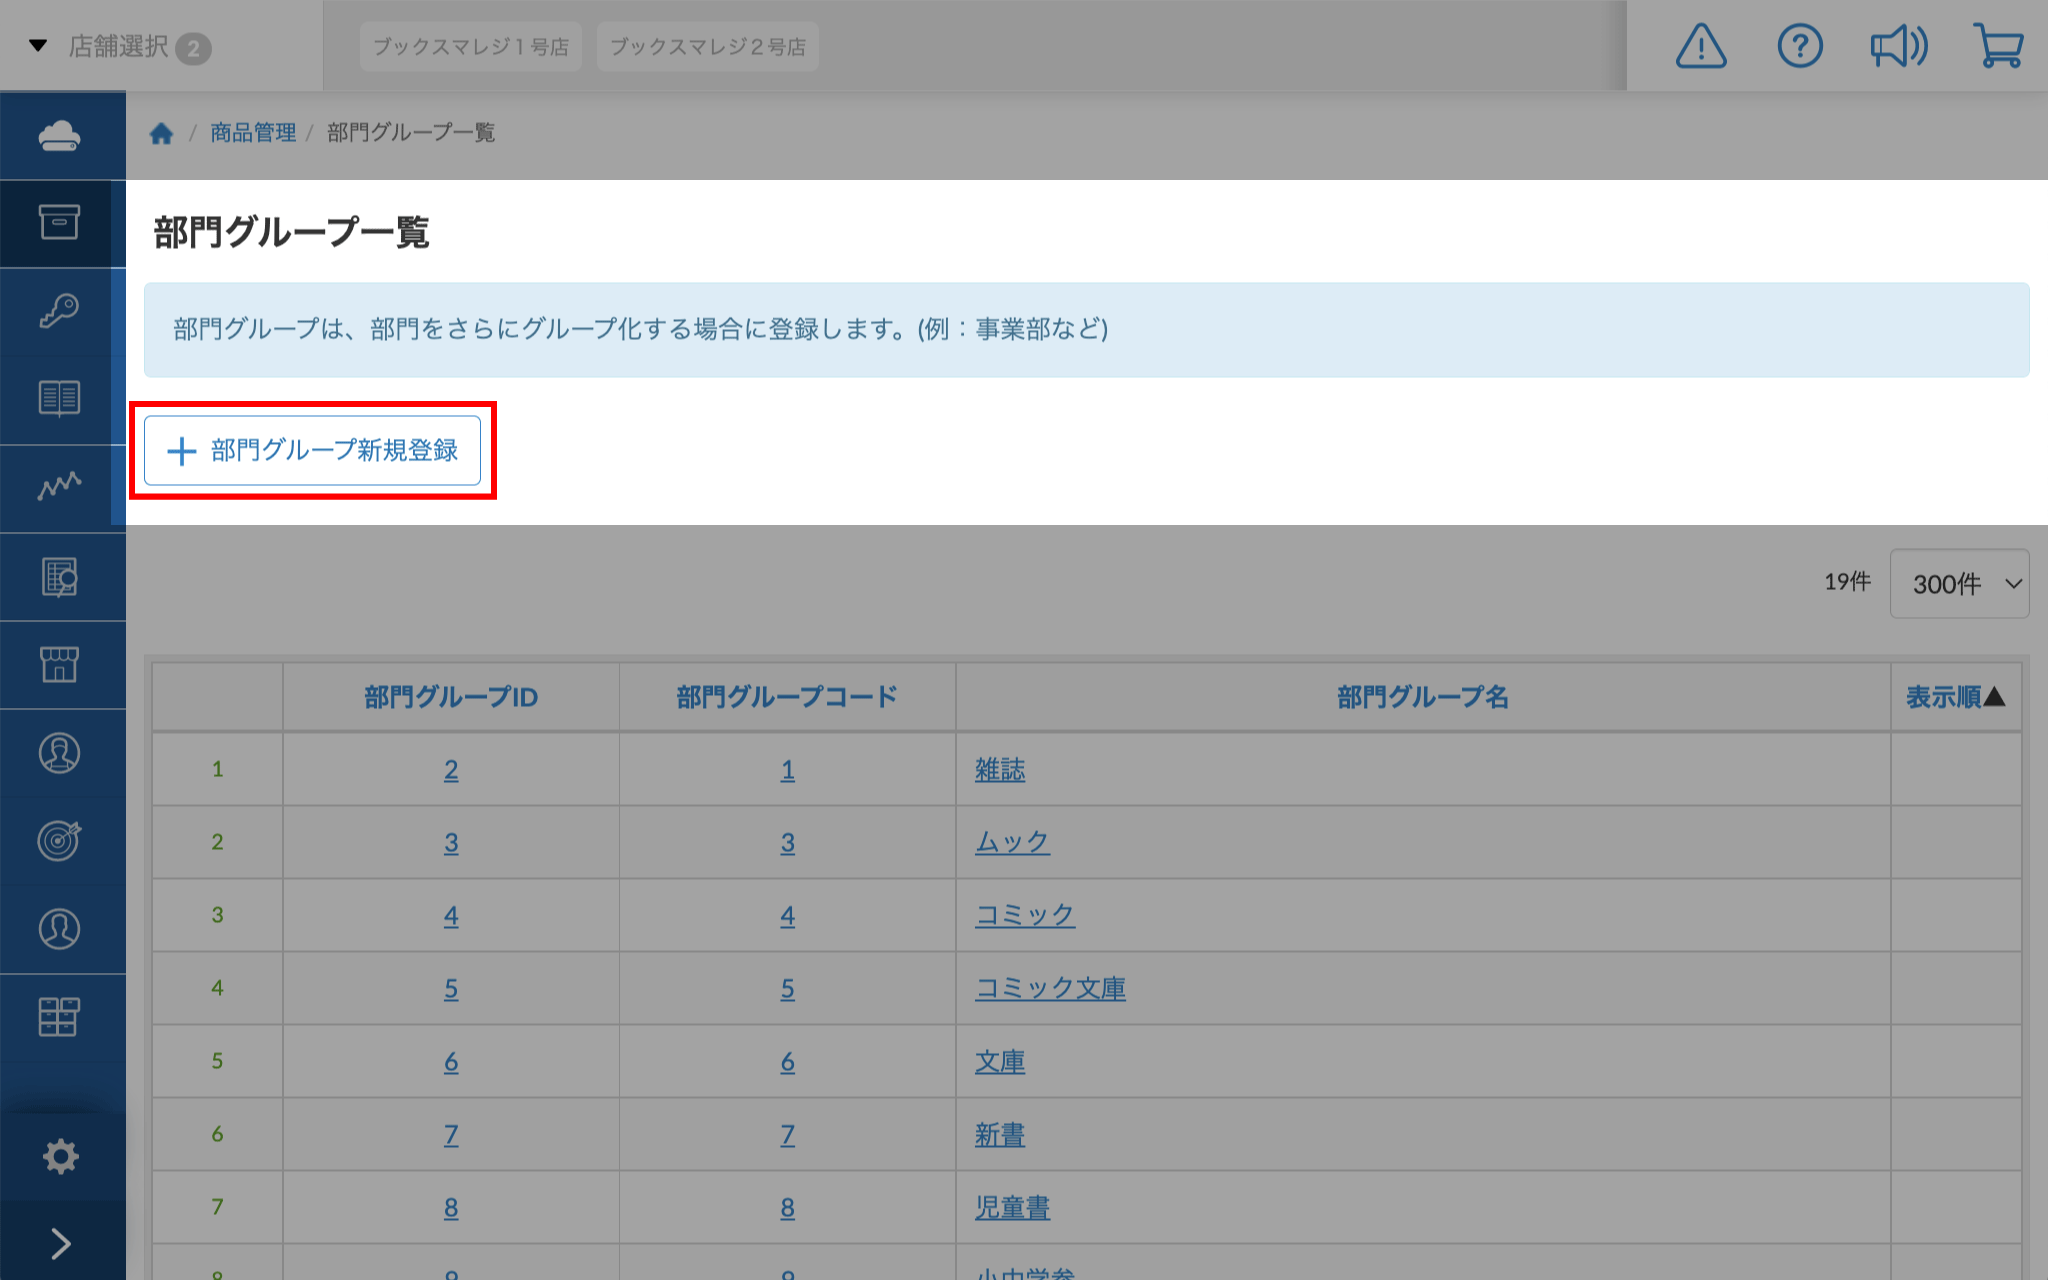2048x1280 pixels.
Task: Open コミック group name link
Action: (1025, 916)
